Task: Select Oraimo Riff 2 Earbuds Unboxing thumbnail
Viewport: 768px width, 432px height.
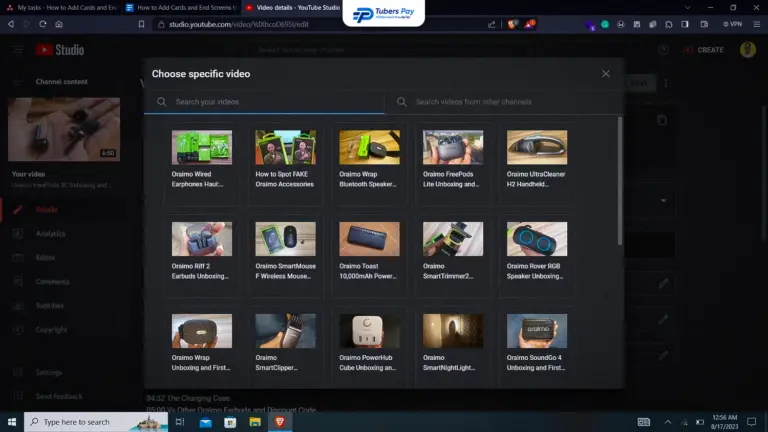Action: (x=202, y=239)
